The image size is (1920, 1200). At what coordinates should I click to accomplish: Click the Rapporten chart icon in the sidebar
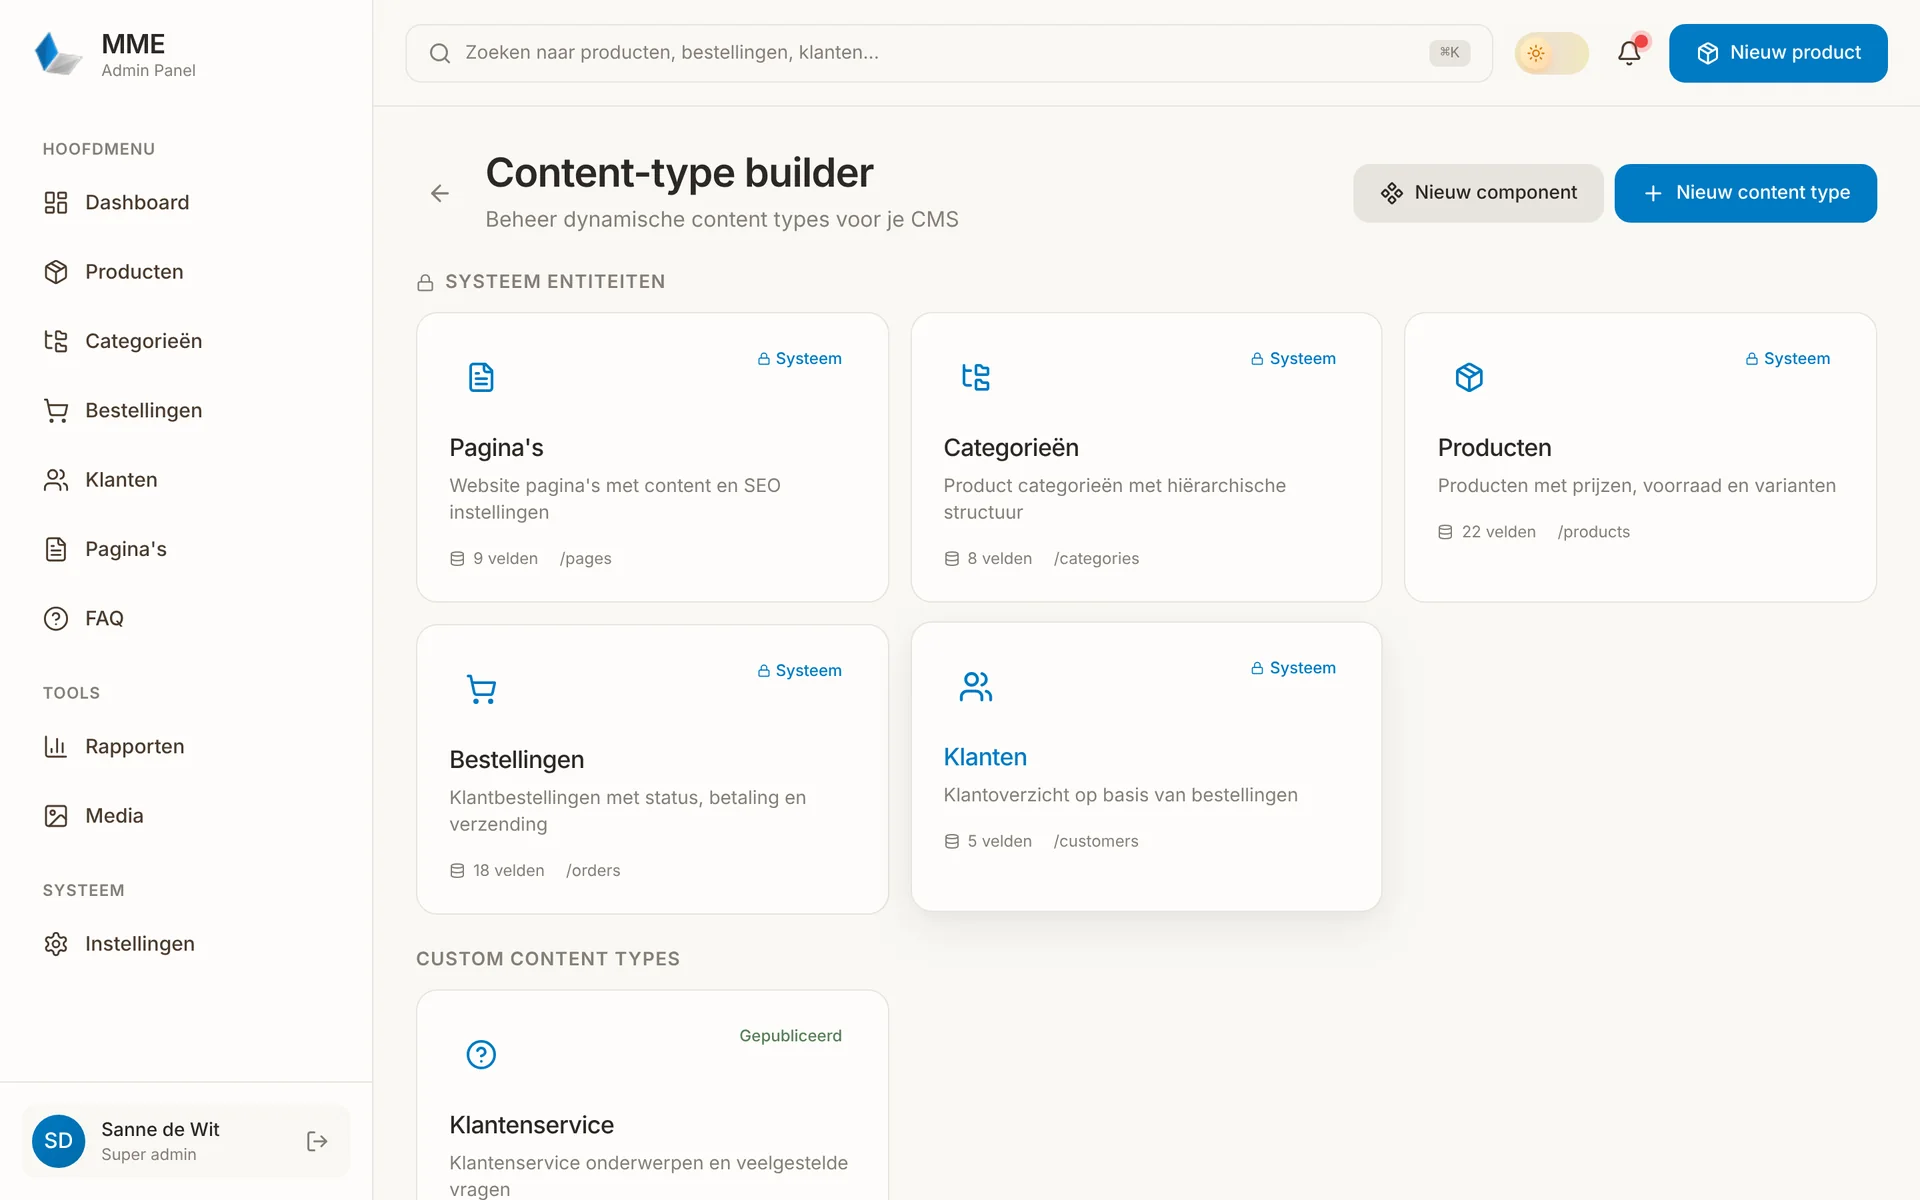tap(56, 747)
